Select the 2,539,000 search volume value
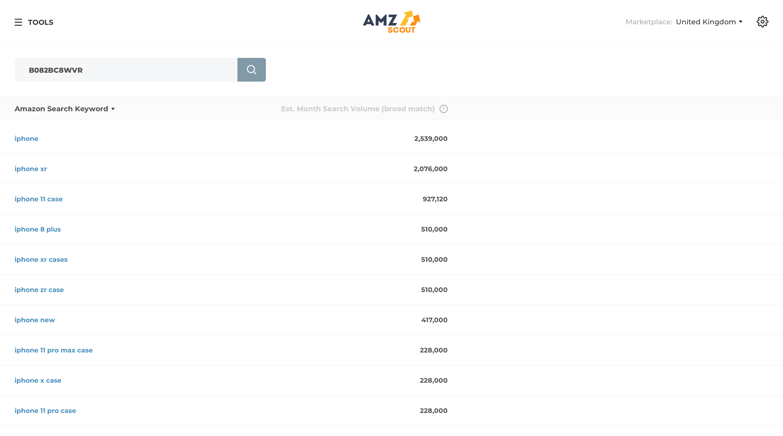The width and height of the screenshot is (783, 436). 430,138
